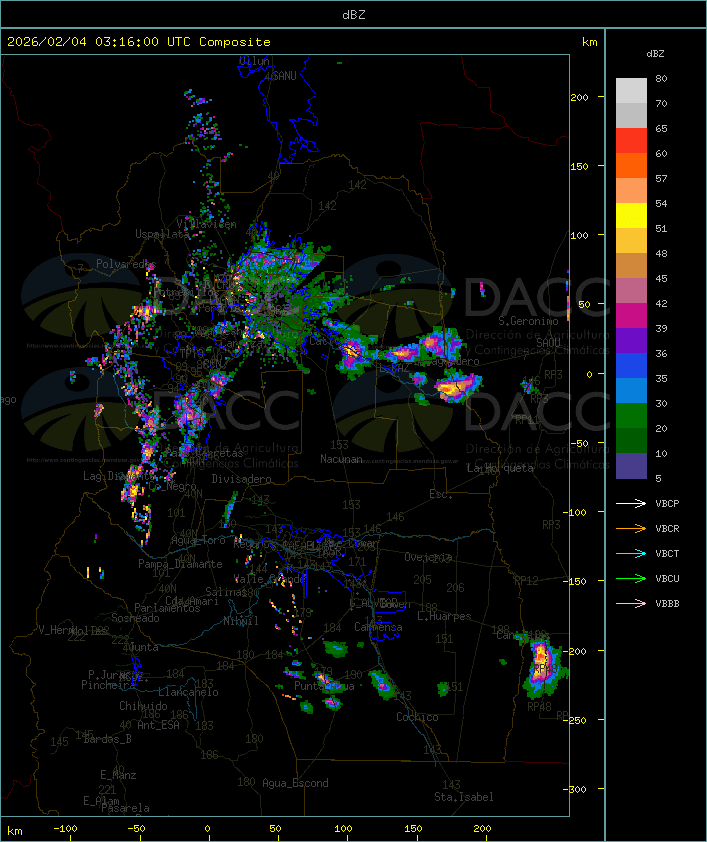Screen dimensions: 707x842
Task: Click the Pampa_Diamante map label
Action: [x=180, y=564]
